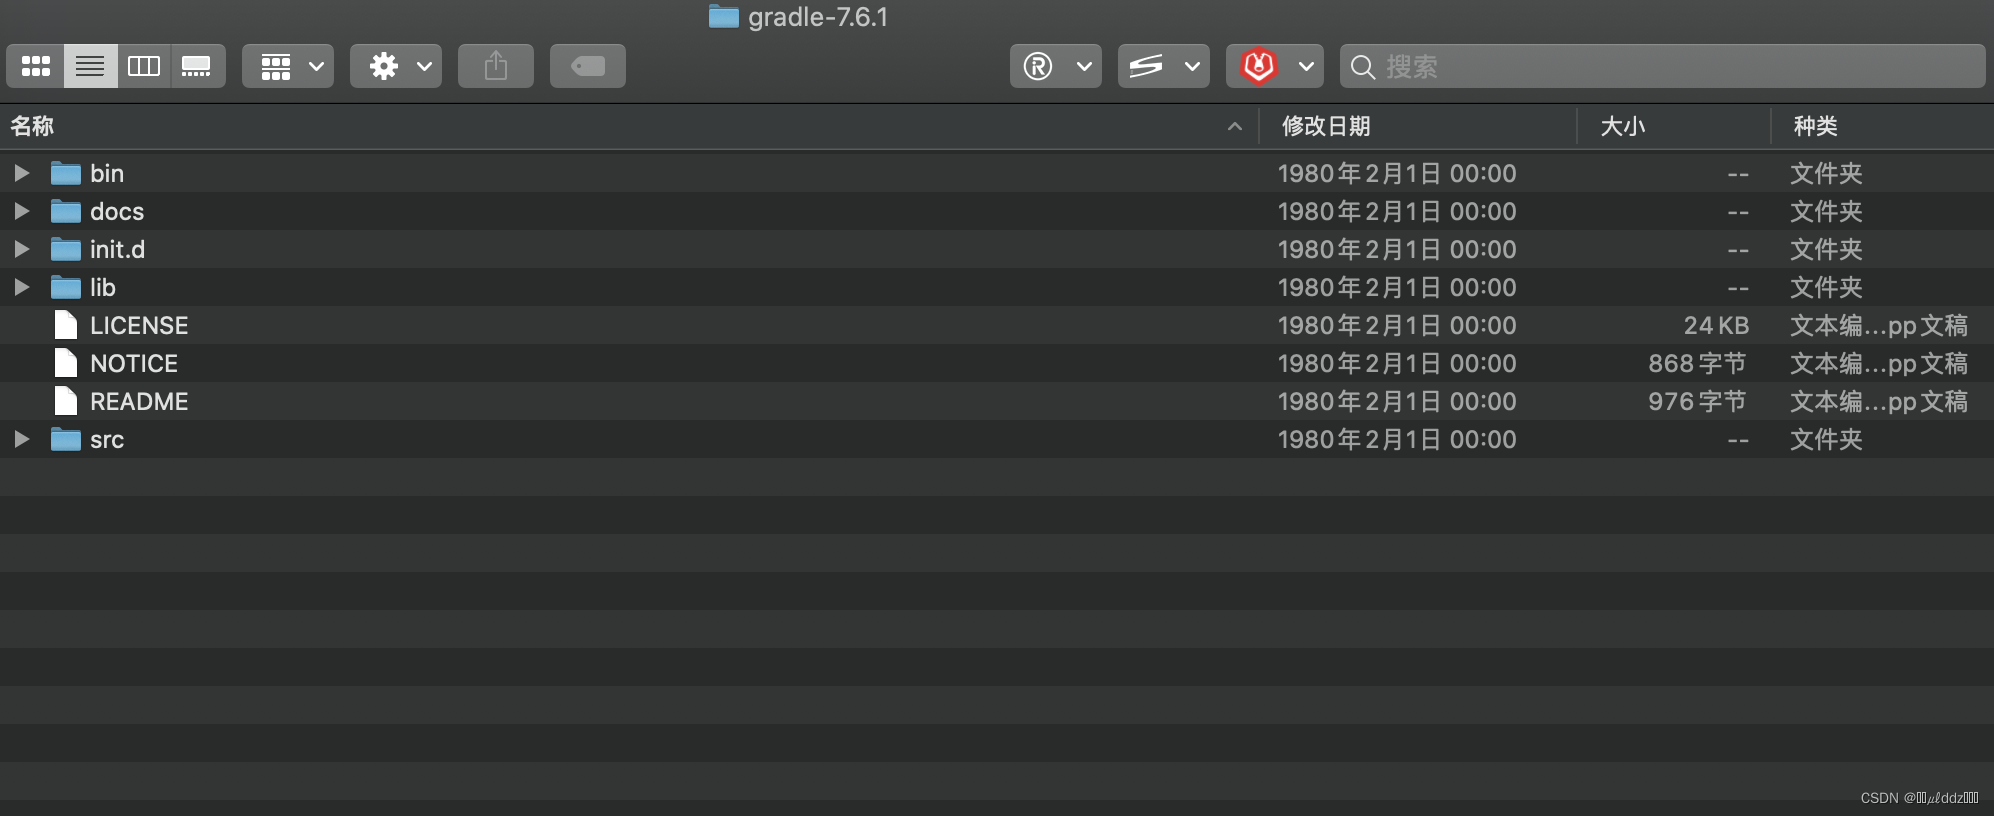Click the 24 KB size of LICENSE
1994x816 pixels.
(x=1716, y=325)
